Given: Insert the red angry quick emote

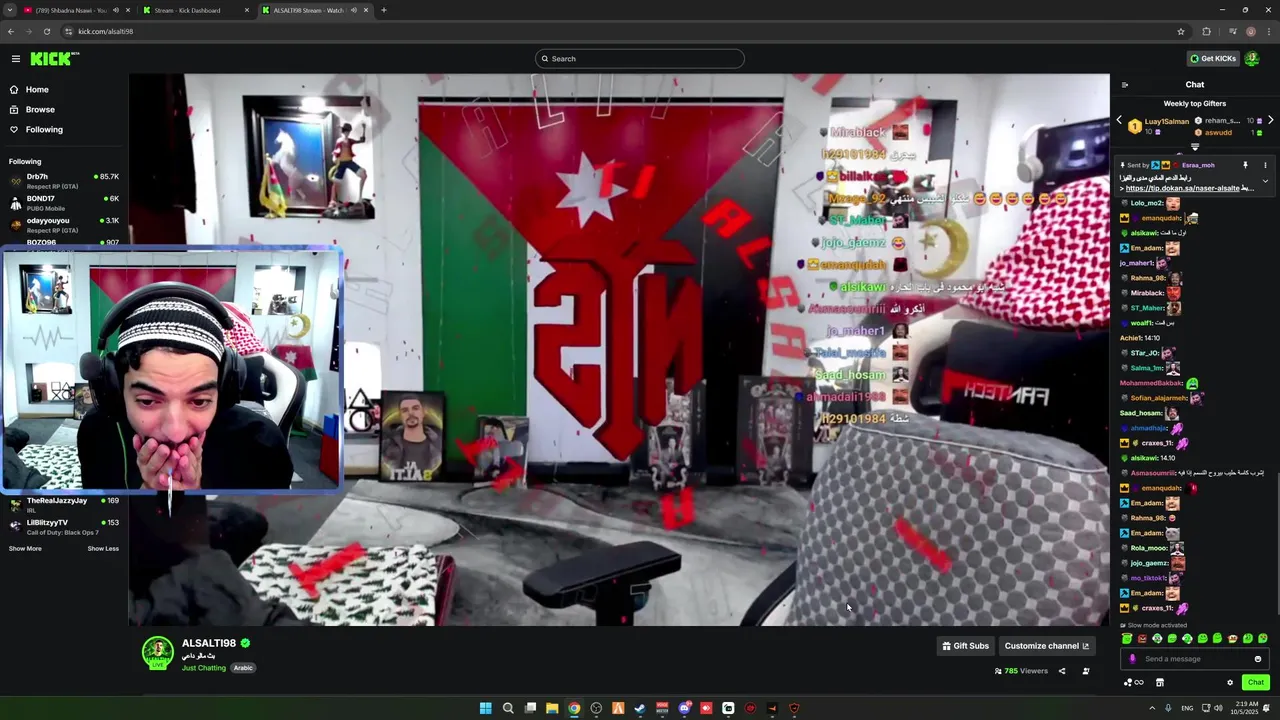Looking at the screenshot, I should [1142, 639].
